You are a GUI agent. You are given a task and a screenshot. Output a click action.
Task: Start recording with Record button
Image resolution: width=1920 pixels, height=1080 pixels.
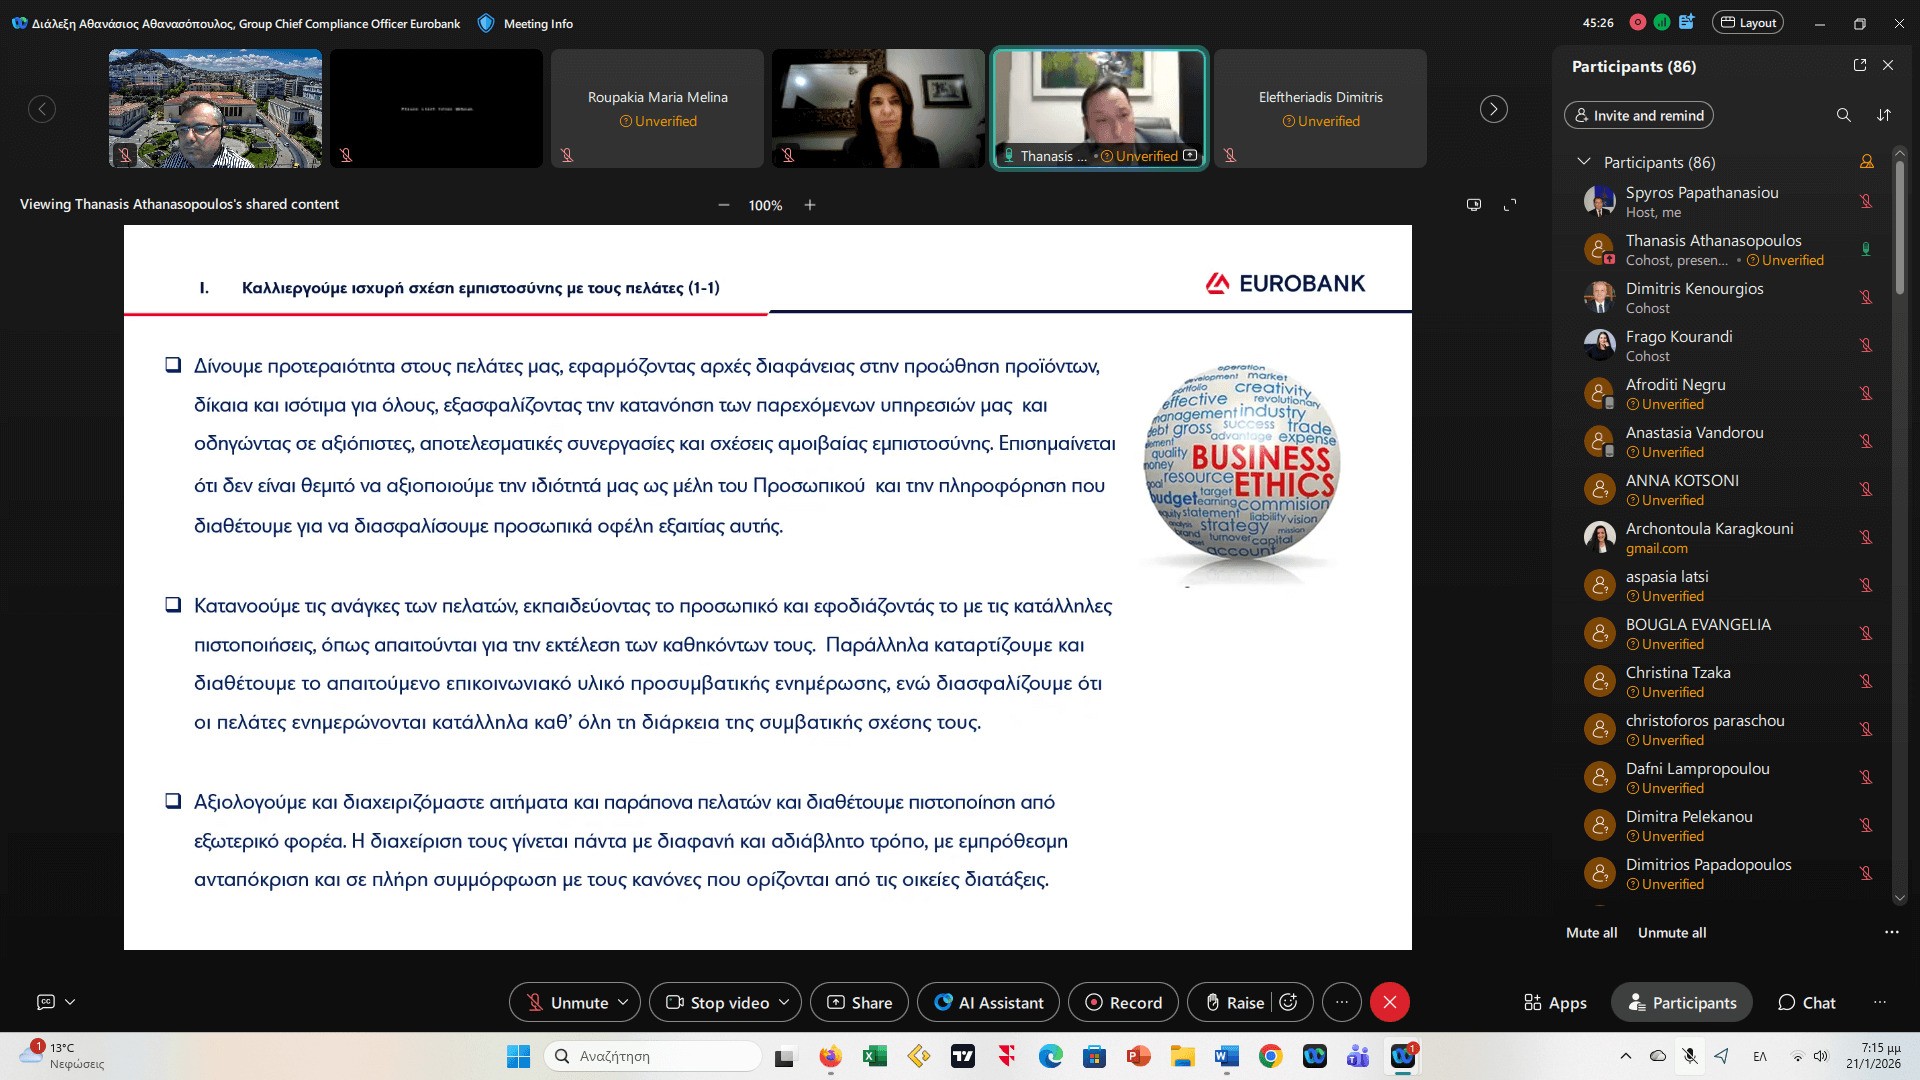tap(1123, 1002)
